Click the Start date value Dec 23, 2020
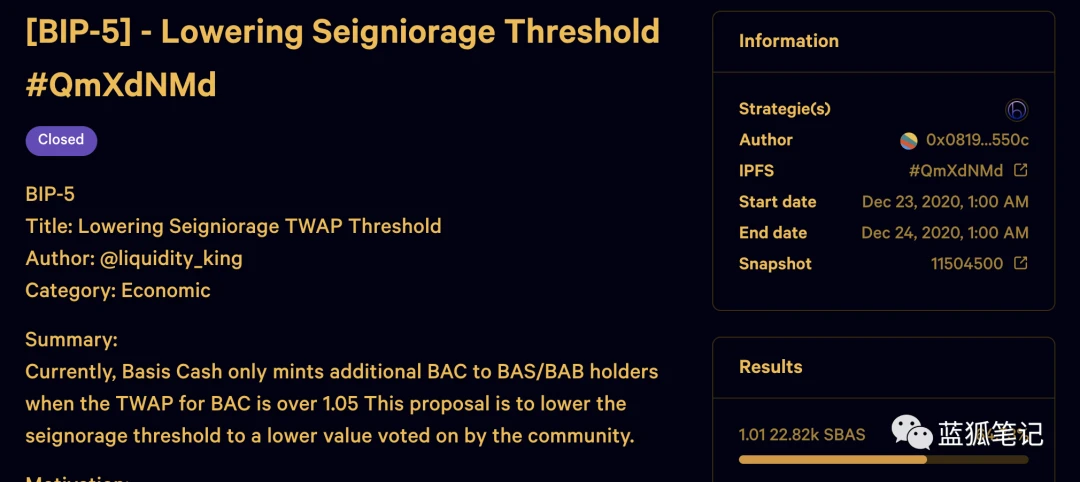Screen dimensions: 1080x482 coord(945,202)
